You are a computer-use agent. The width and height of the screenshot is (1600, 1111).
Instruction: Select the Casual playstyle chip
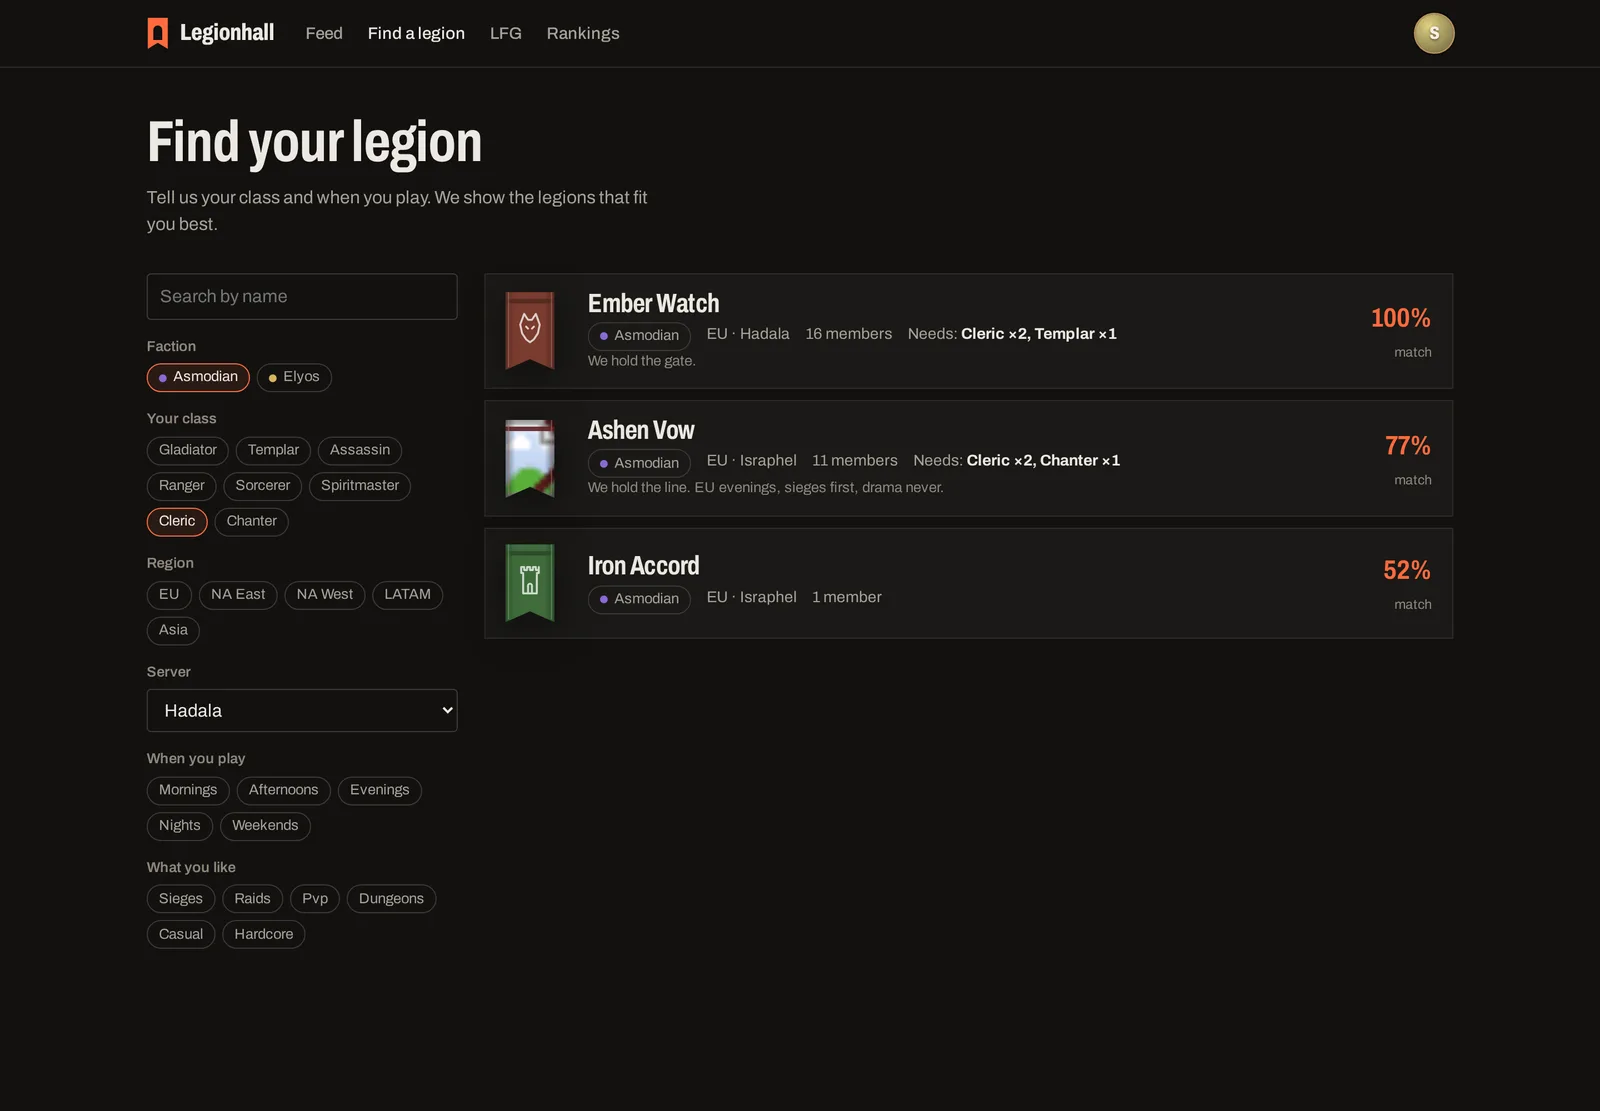coord(181,935)
